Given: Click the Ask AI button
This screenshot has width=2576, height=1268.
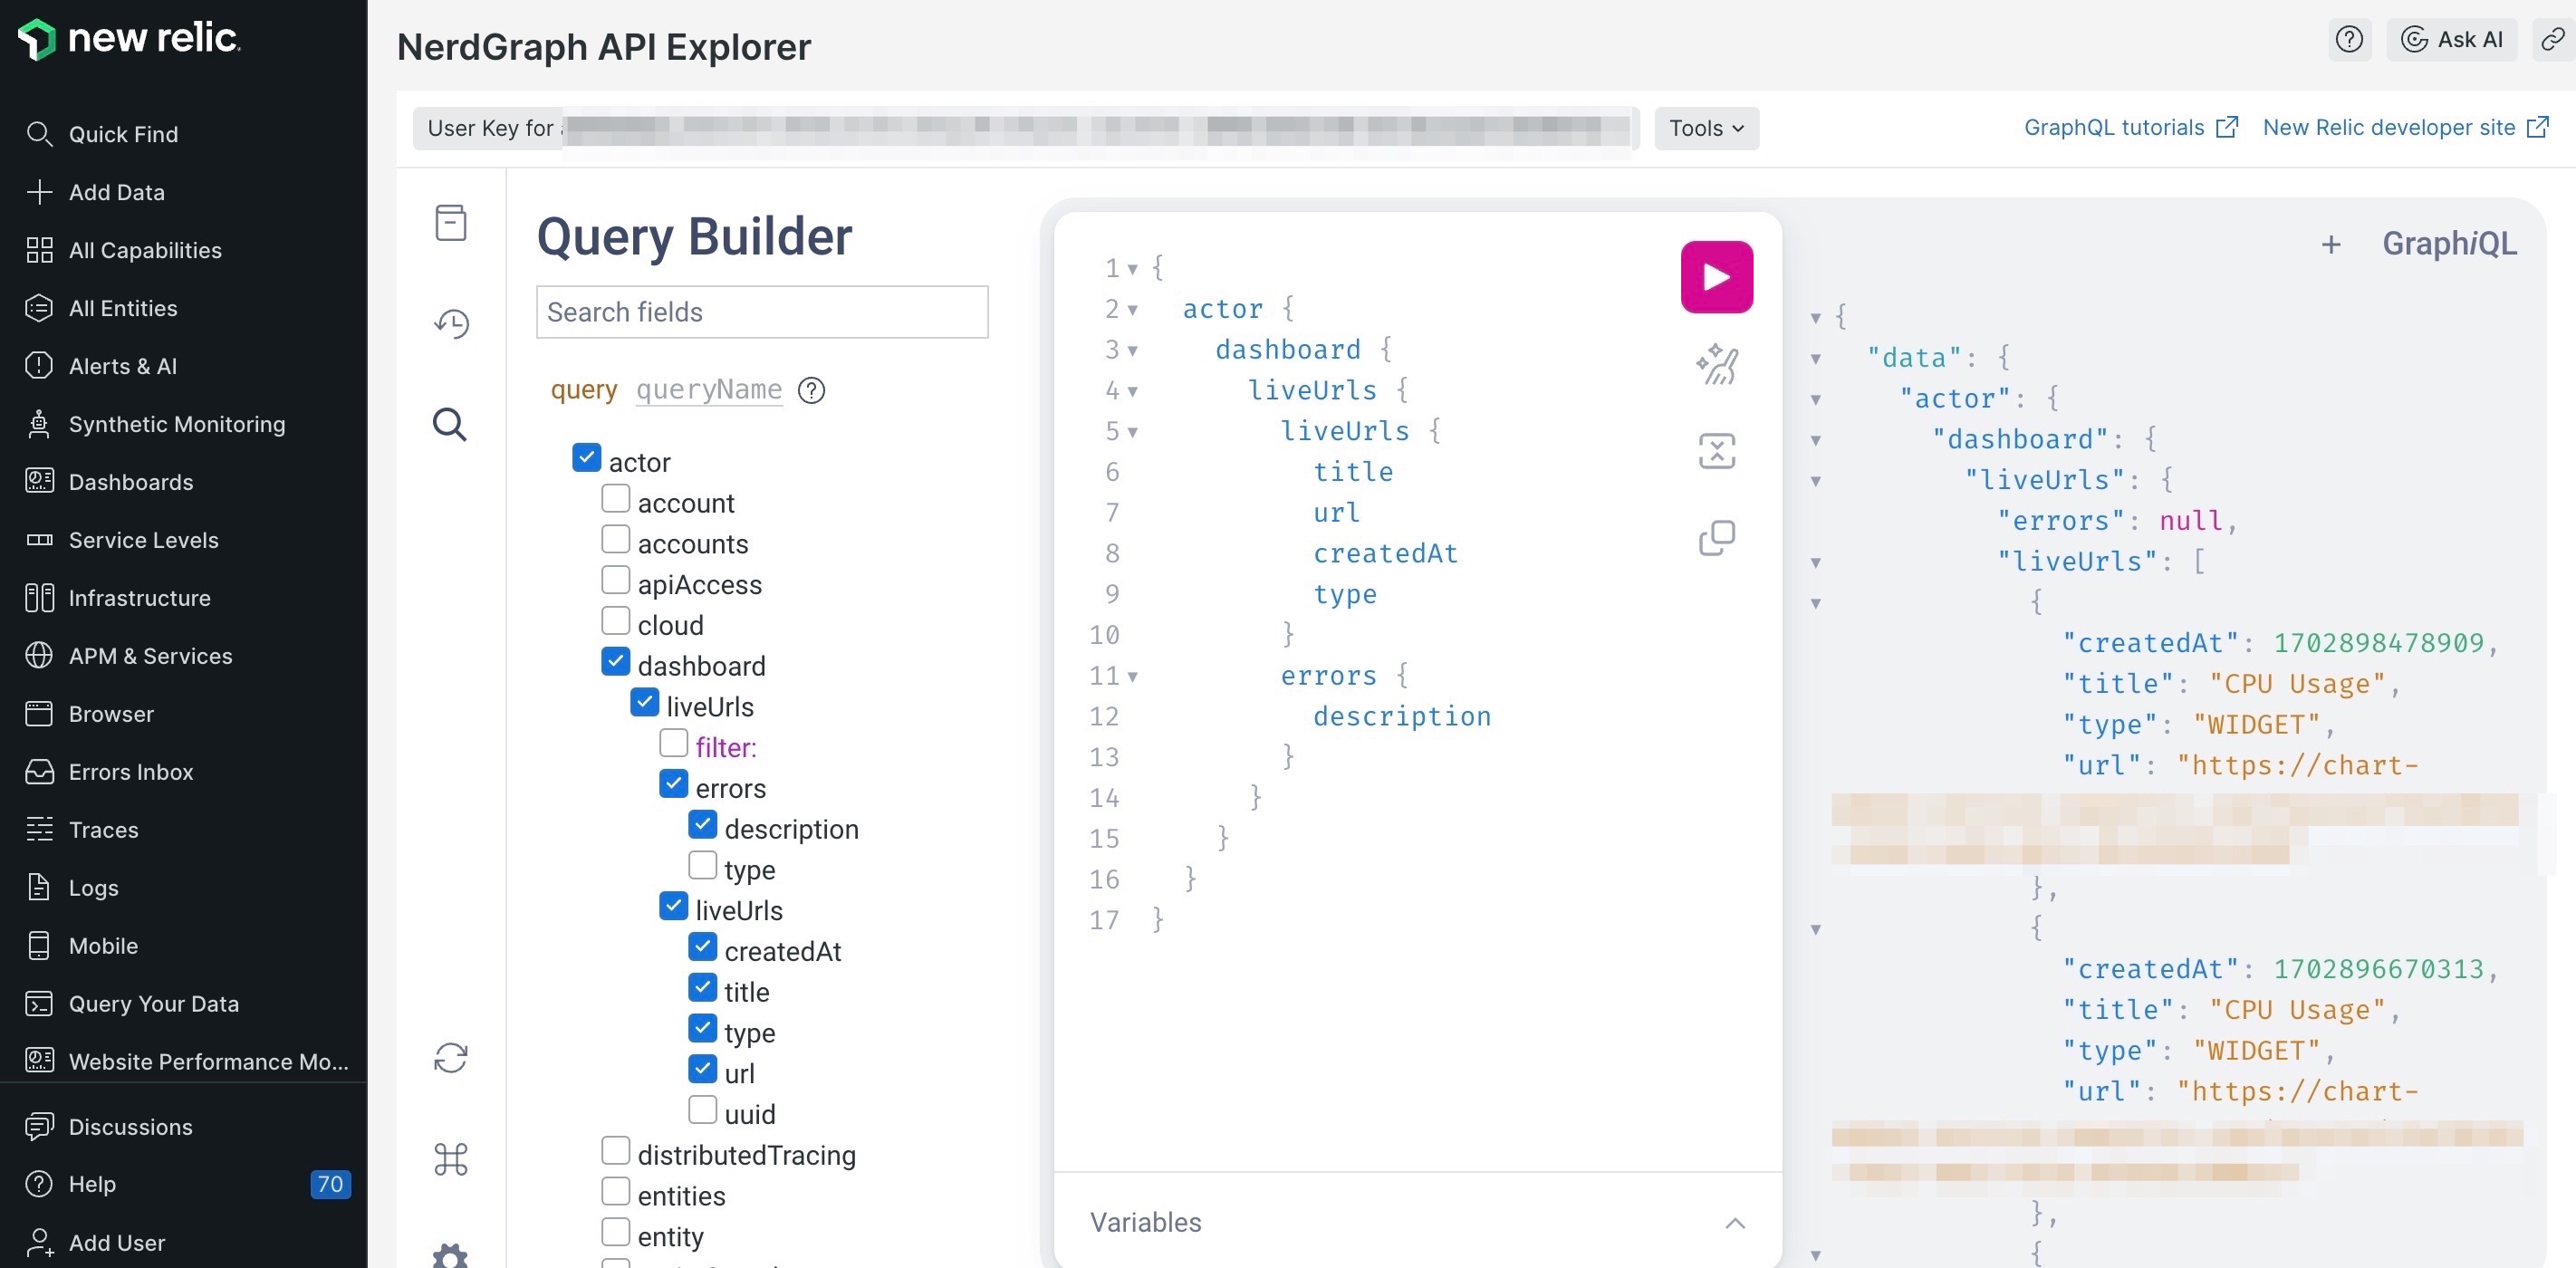Looking at the screenshot, I should click(2452, 39).
